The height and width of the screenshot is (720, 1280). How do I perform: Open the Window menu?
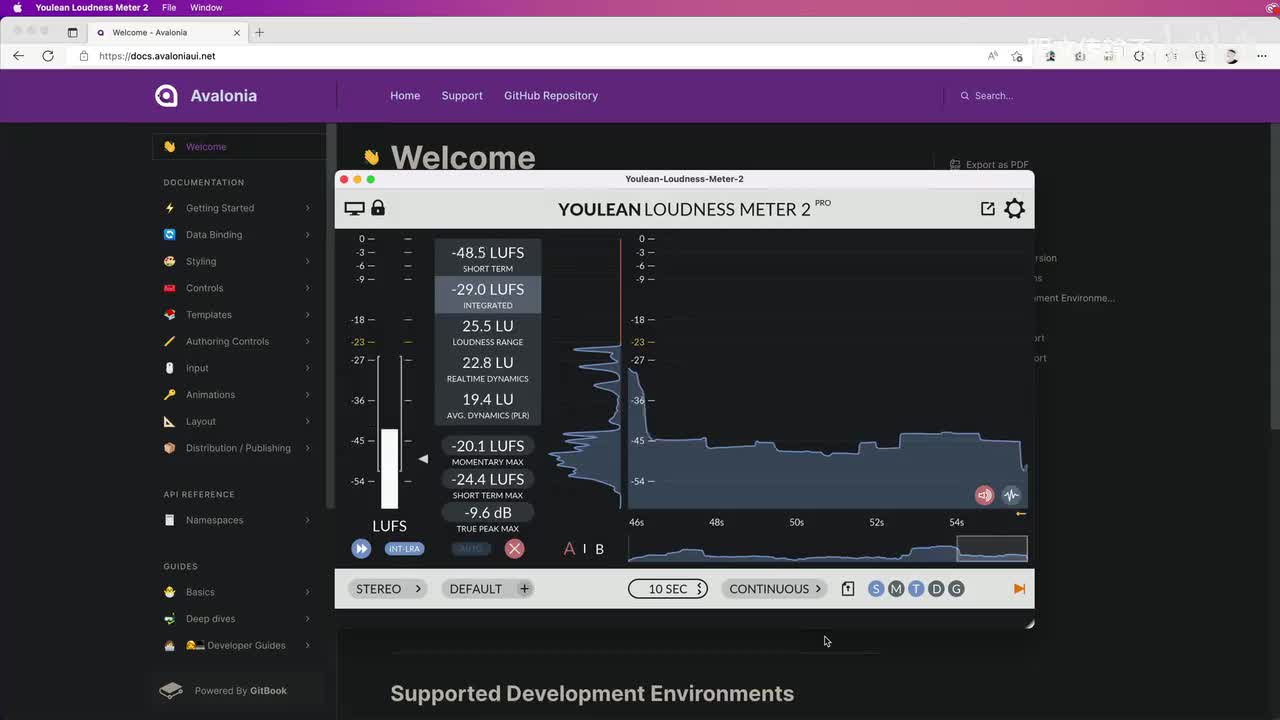(x=206, y=7)
